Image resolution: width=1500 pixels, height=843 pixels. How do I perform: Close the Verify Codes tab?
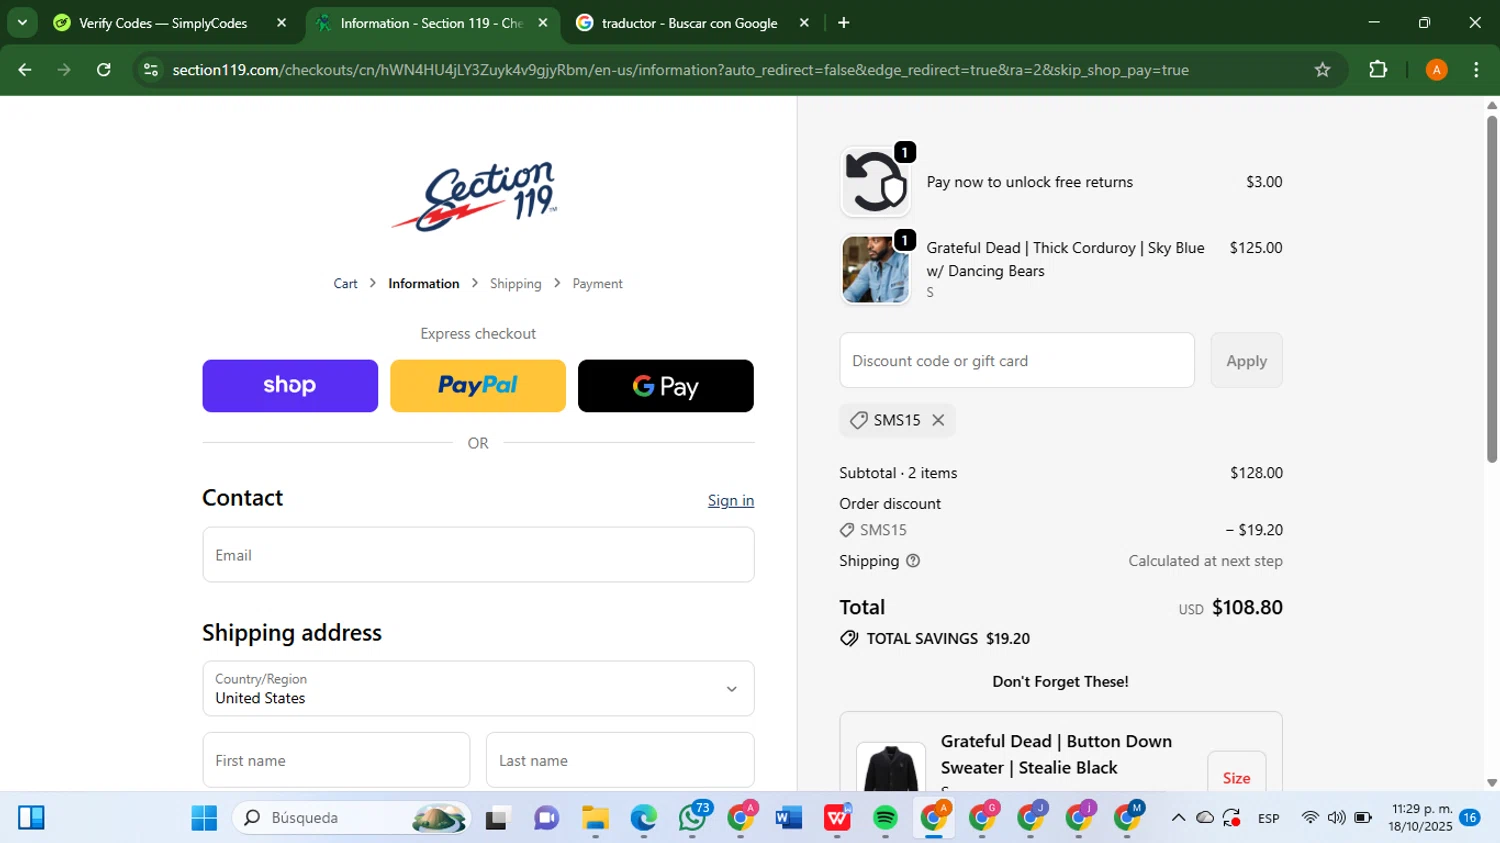pos(281,23)
